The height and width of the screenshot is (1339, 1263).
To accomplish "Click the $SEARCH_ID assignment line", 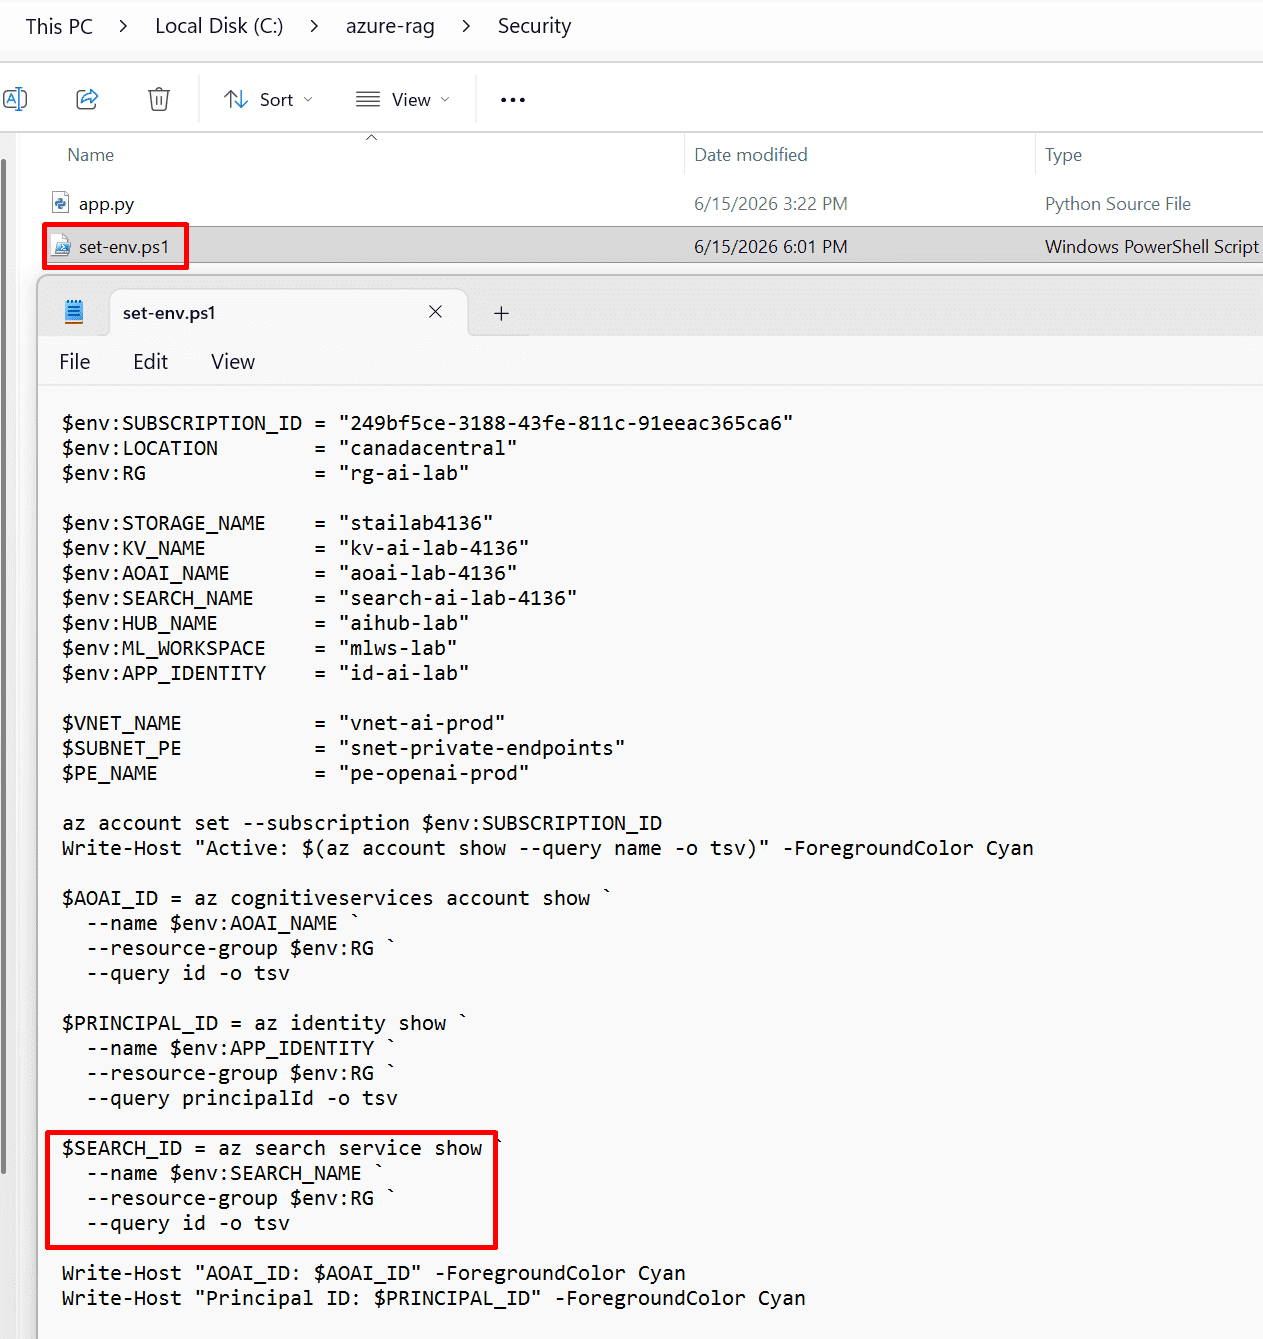I will tap(282, 1148).
